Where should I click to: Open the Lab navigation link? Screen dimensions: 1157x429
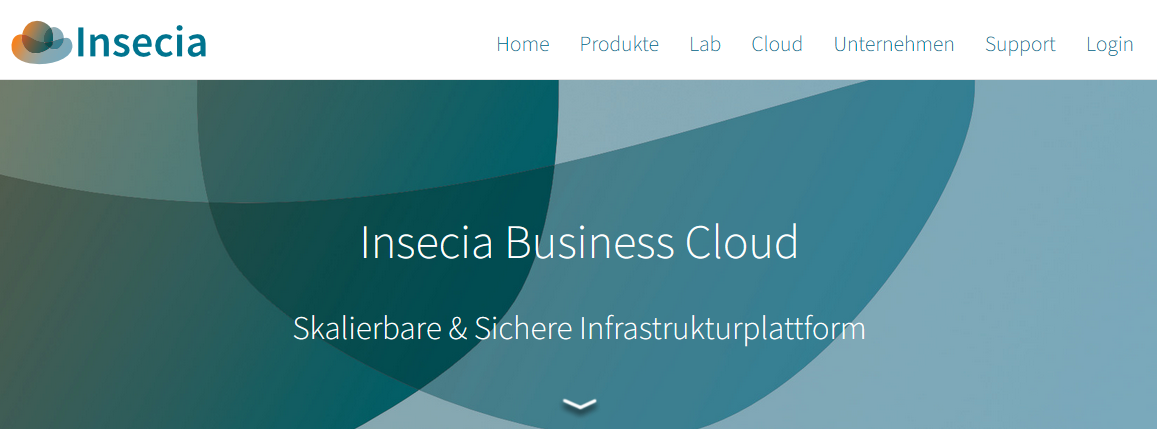pos(705,44)
